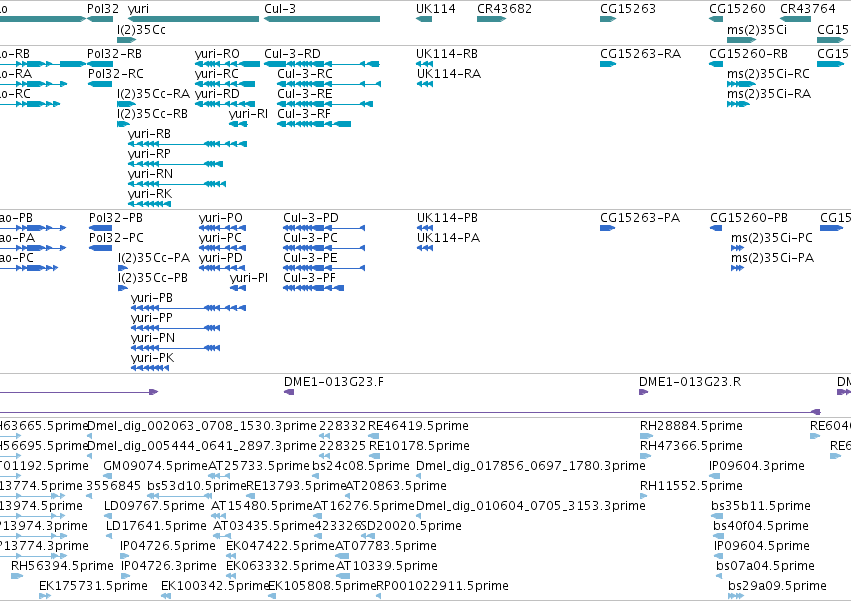Click cDNA RE46419.5prime
This screenshot has width=851, height=601.
click(373, 436)
